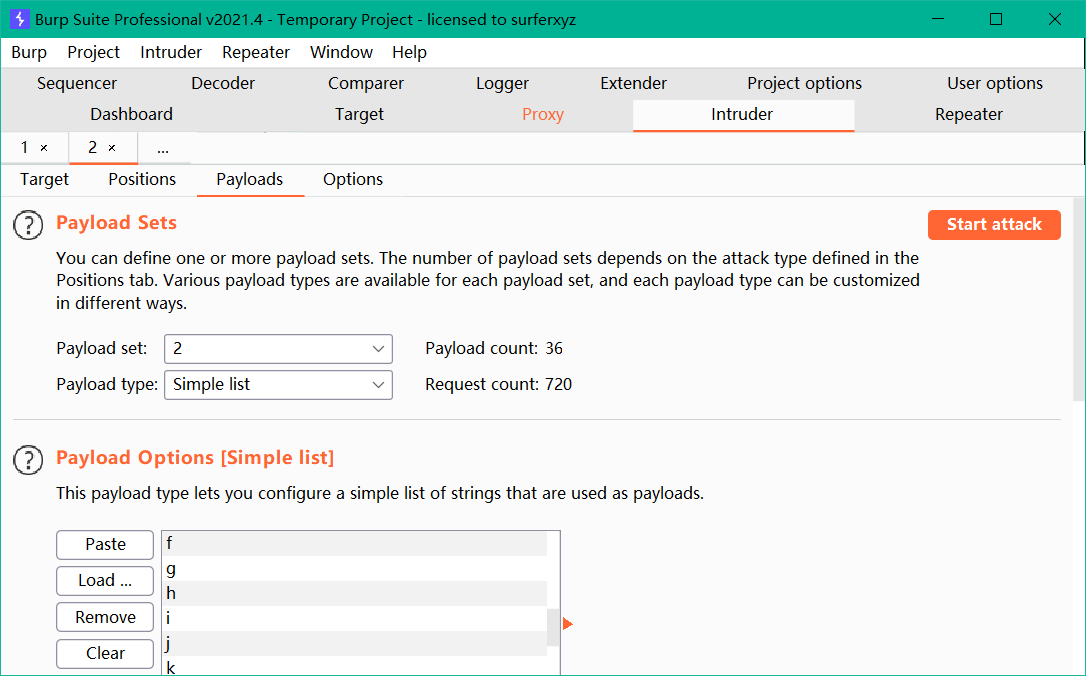The image size is (1086, 676).
Task: Switch to the Comparer tab
Action: [x=366, y=83]
